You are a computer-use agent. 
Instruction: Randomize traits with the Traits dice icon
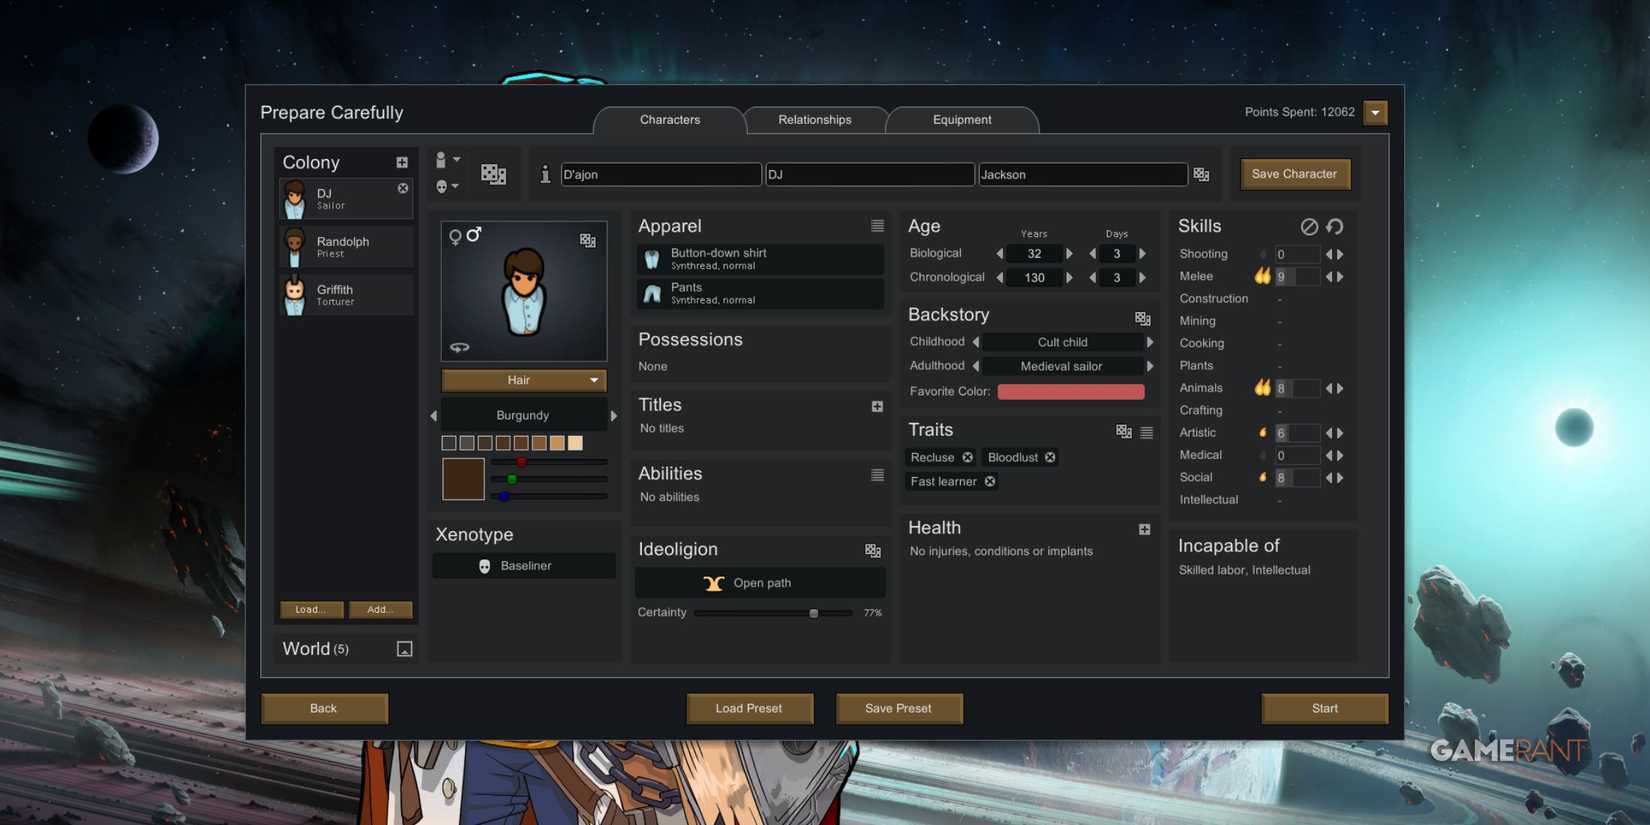[x=1124, y=431]
